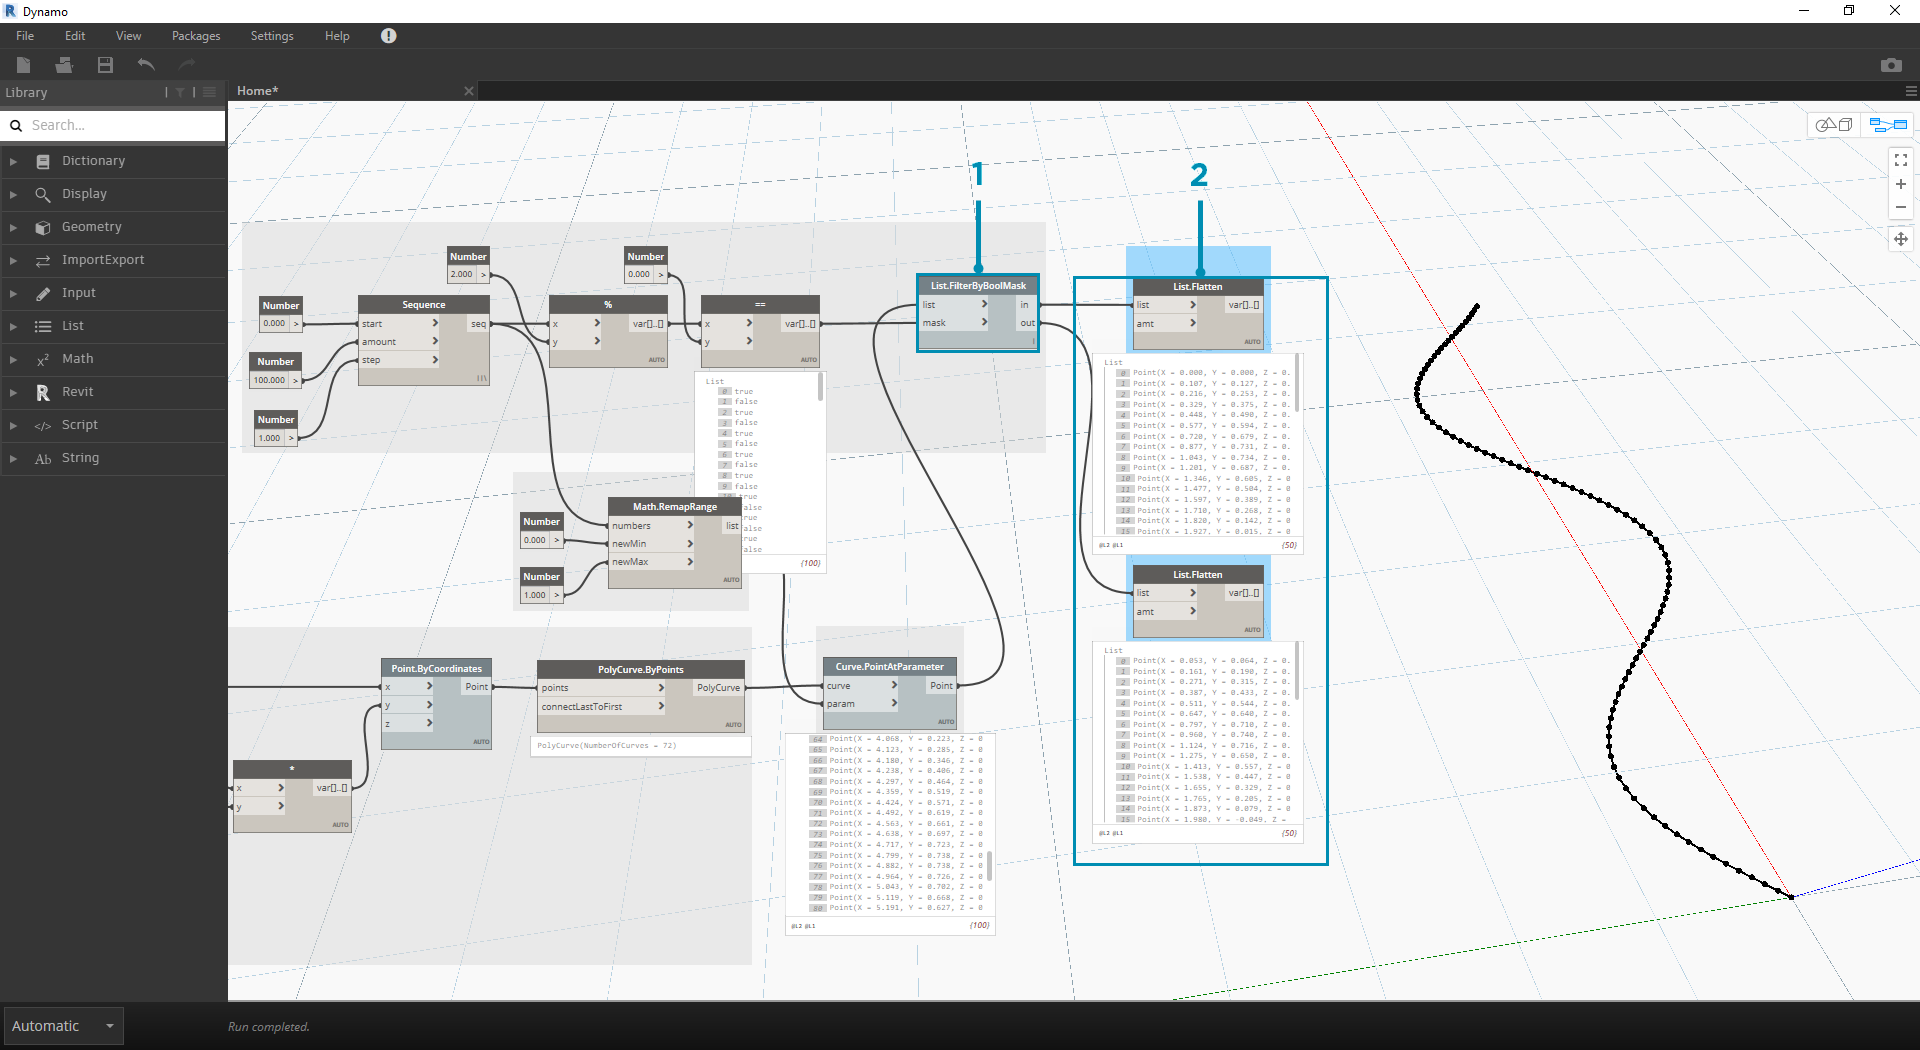Viewport: 1920px width, 1050px height.
Task: Click the Open file toolbar icon
Action: coord(64,65)
